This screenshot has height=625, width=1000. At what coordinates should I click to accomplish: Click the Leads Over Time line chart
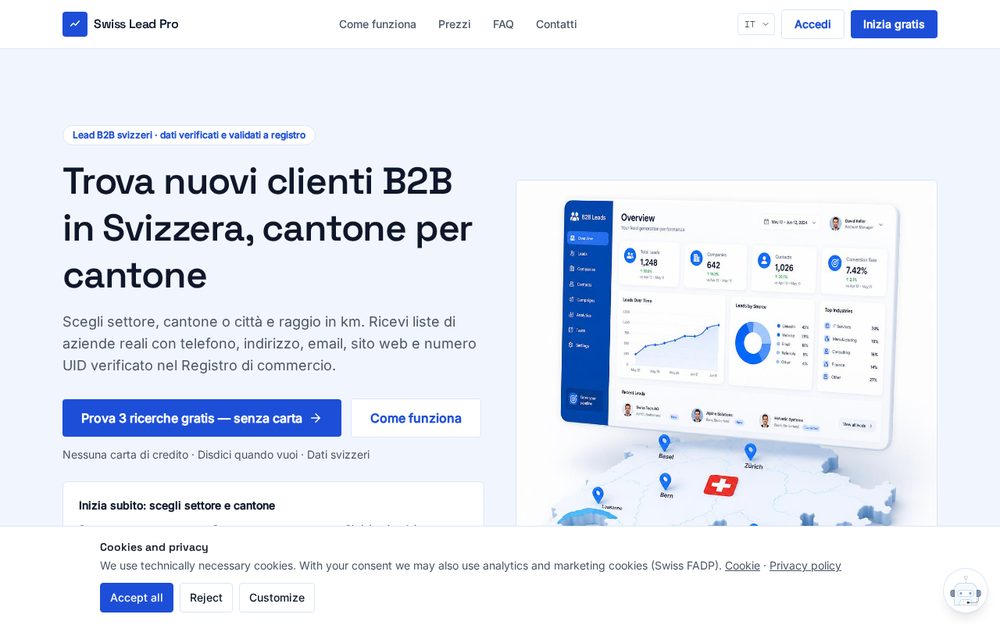tap(672, 338)
